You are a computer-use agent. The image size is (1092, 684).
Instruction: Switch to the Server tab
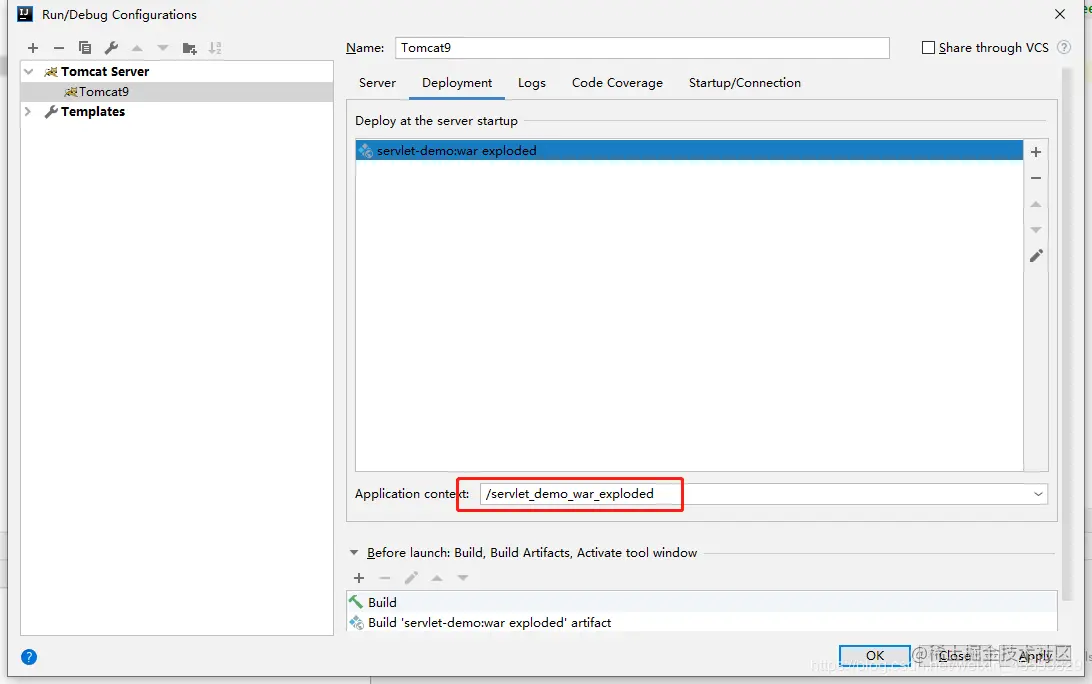click(x=377, y=83)
